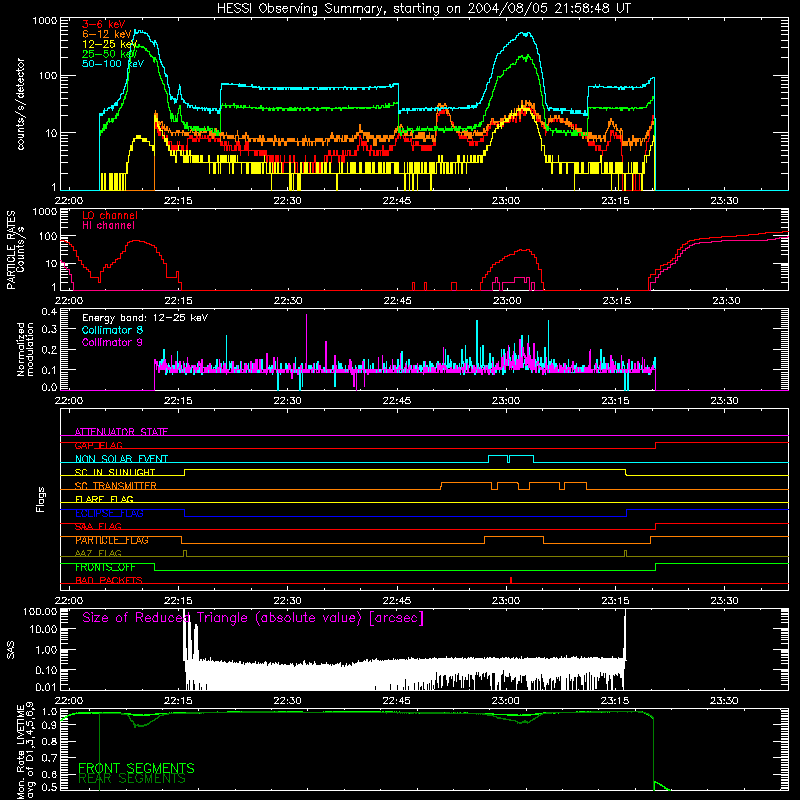The width and height of the screenshot is (800, 800).
Task: Click the PARTICLE_FLAG label
Action: click(x=112, y=540)
